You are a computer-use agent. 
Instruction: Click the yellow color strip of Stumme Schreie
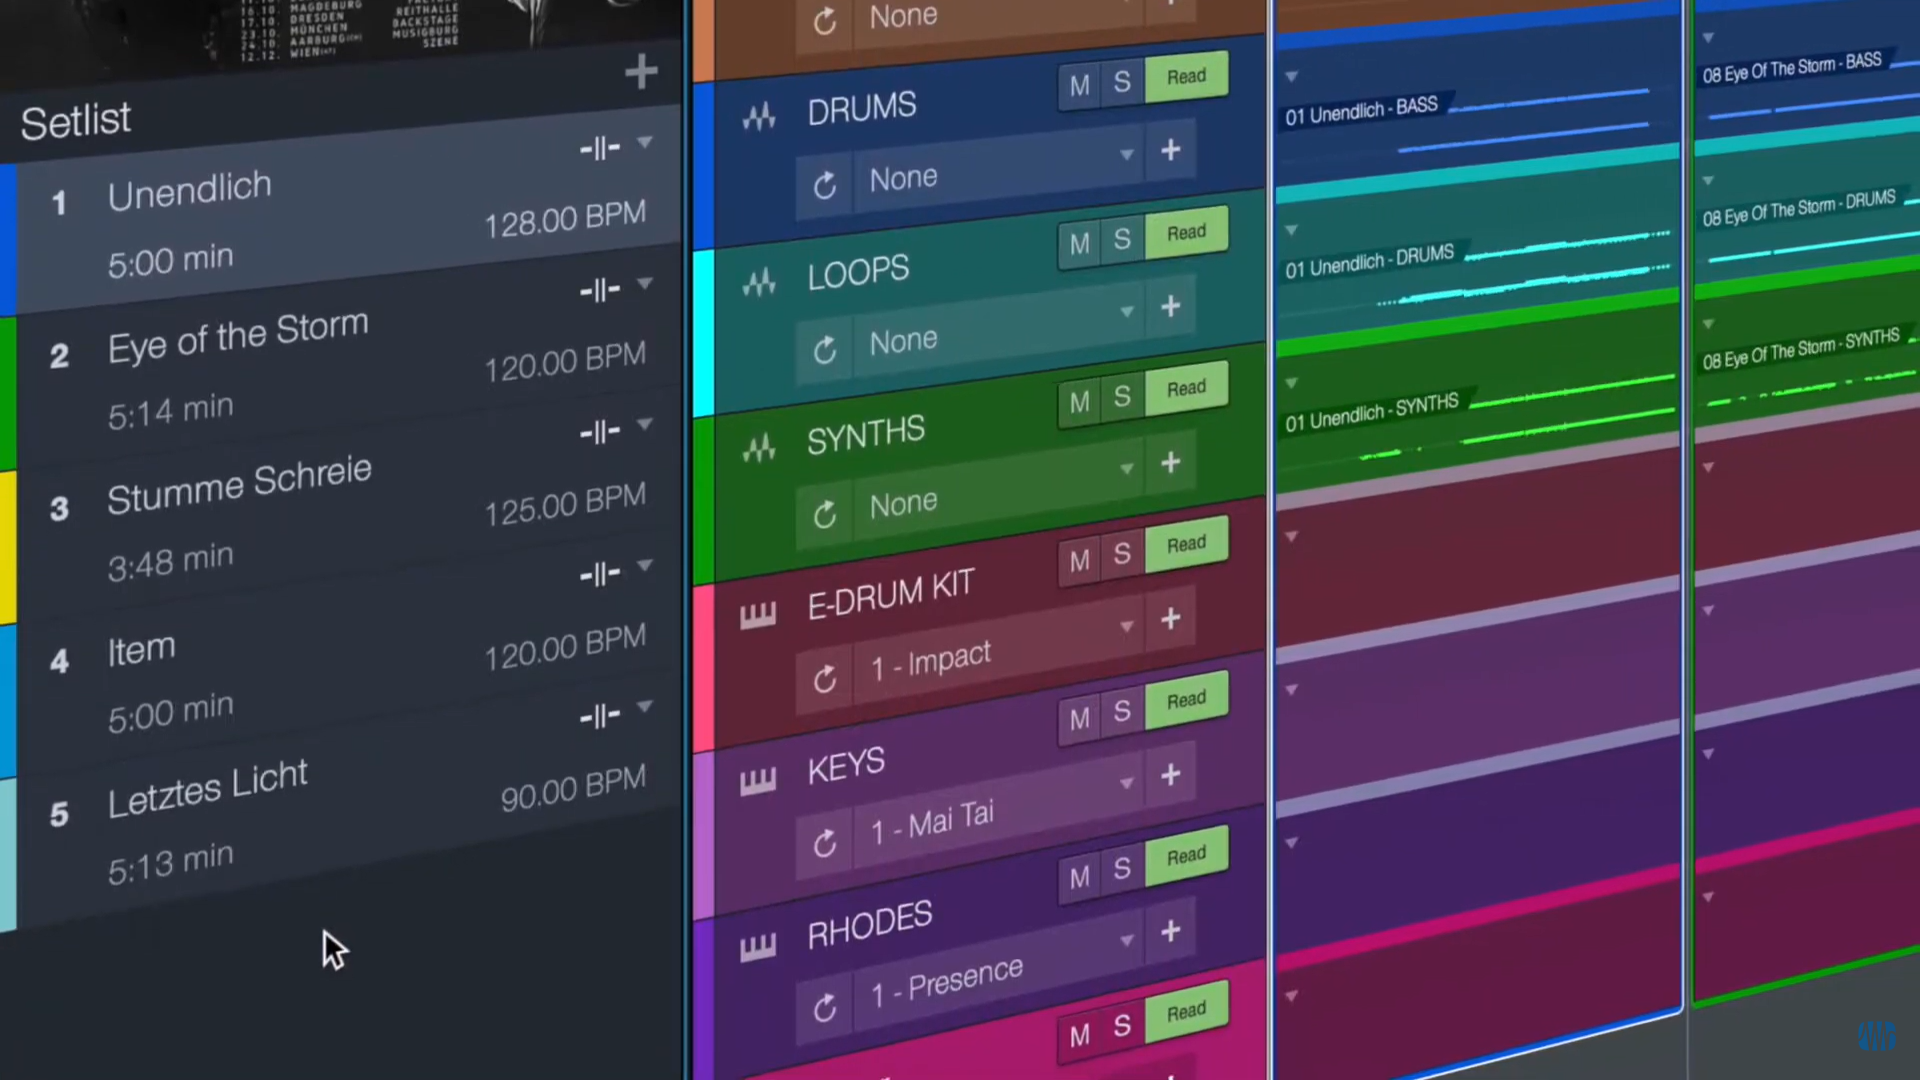point(7,545)
